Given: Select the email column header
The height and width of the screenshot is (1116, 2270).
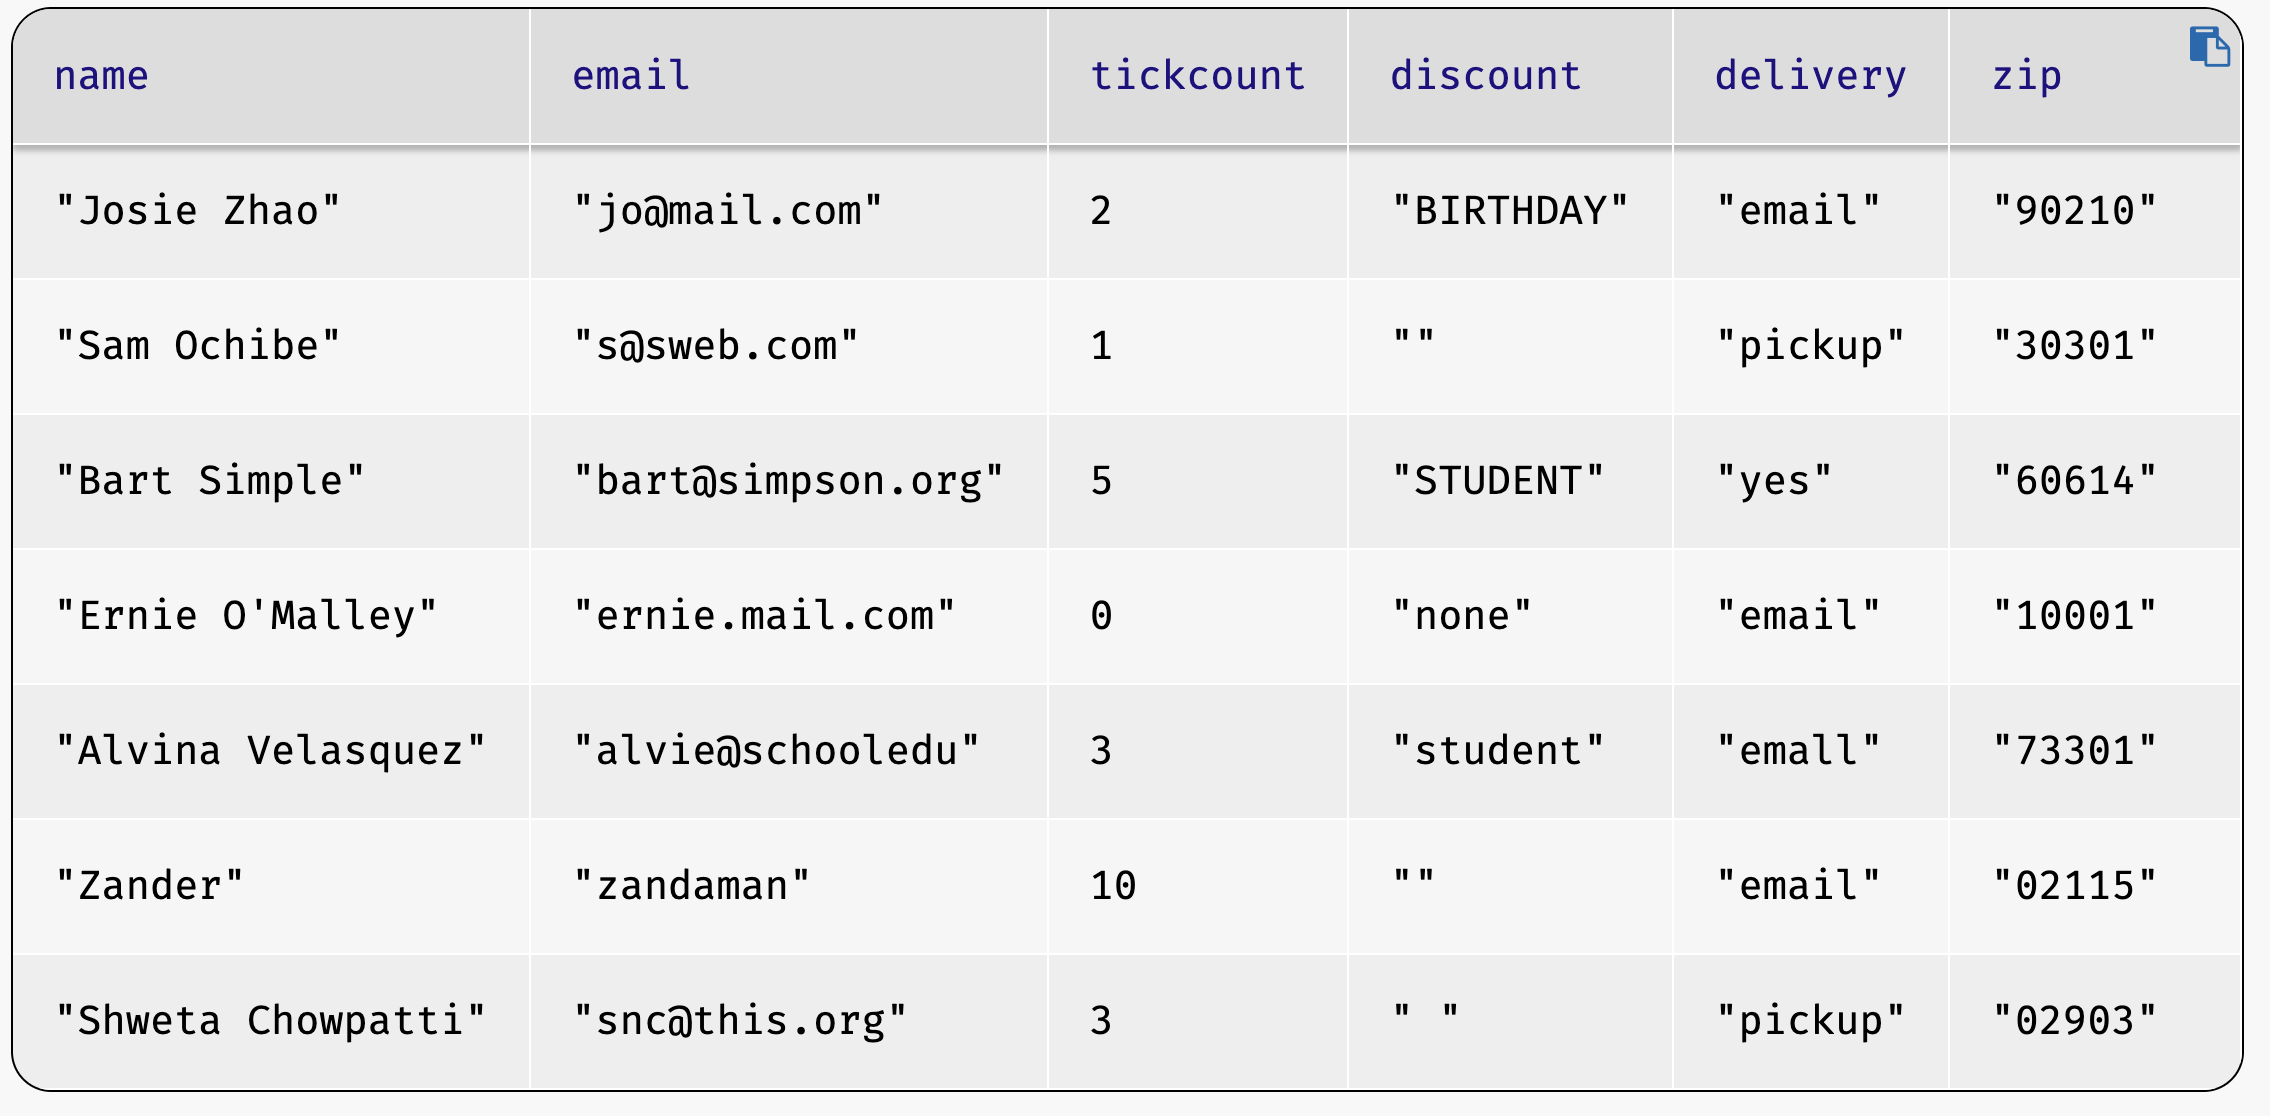Looking at the screenshot, I should (x=789, y=76).
